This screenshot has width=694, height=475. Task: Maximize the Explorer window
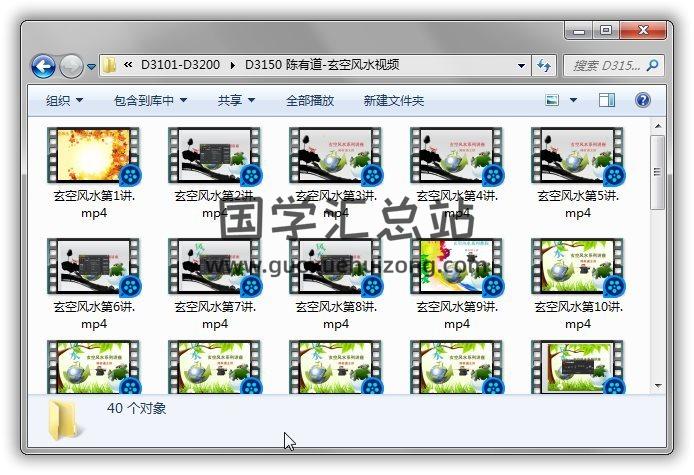(606, 31)
